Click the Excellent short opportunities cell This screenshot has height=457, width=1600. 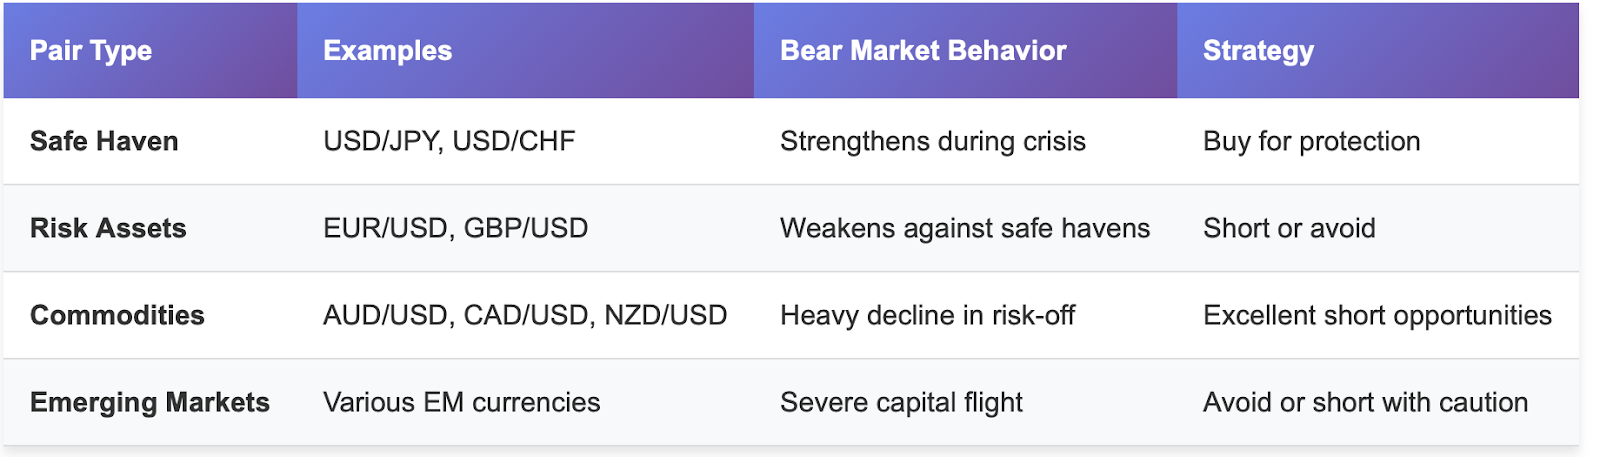(x=1378, y=316)
